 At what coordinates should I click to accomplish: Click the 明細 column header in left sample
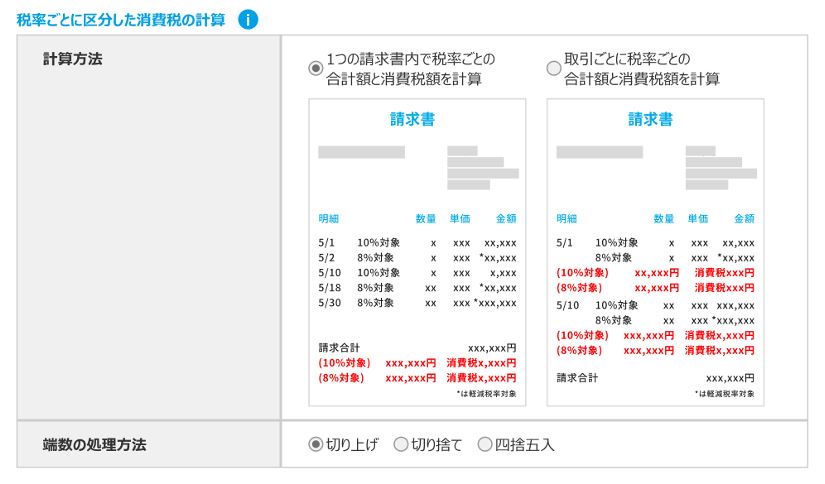pyautogui.click(x=328, y=218)
